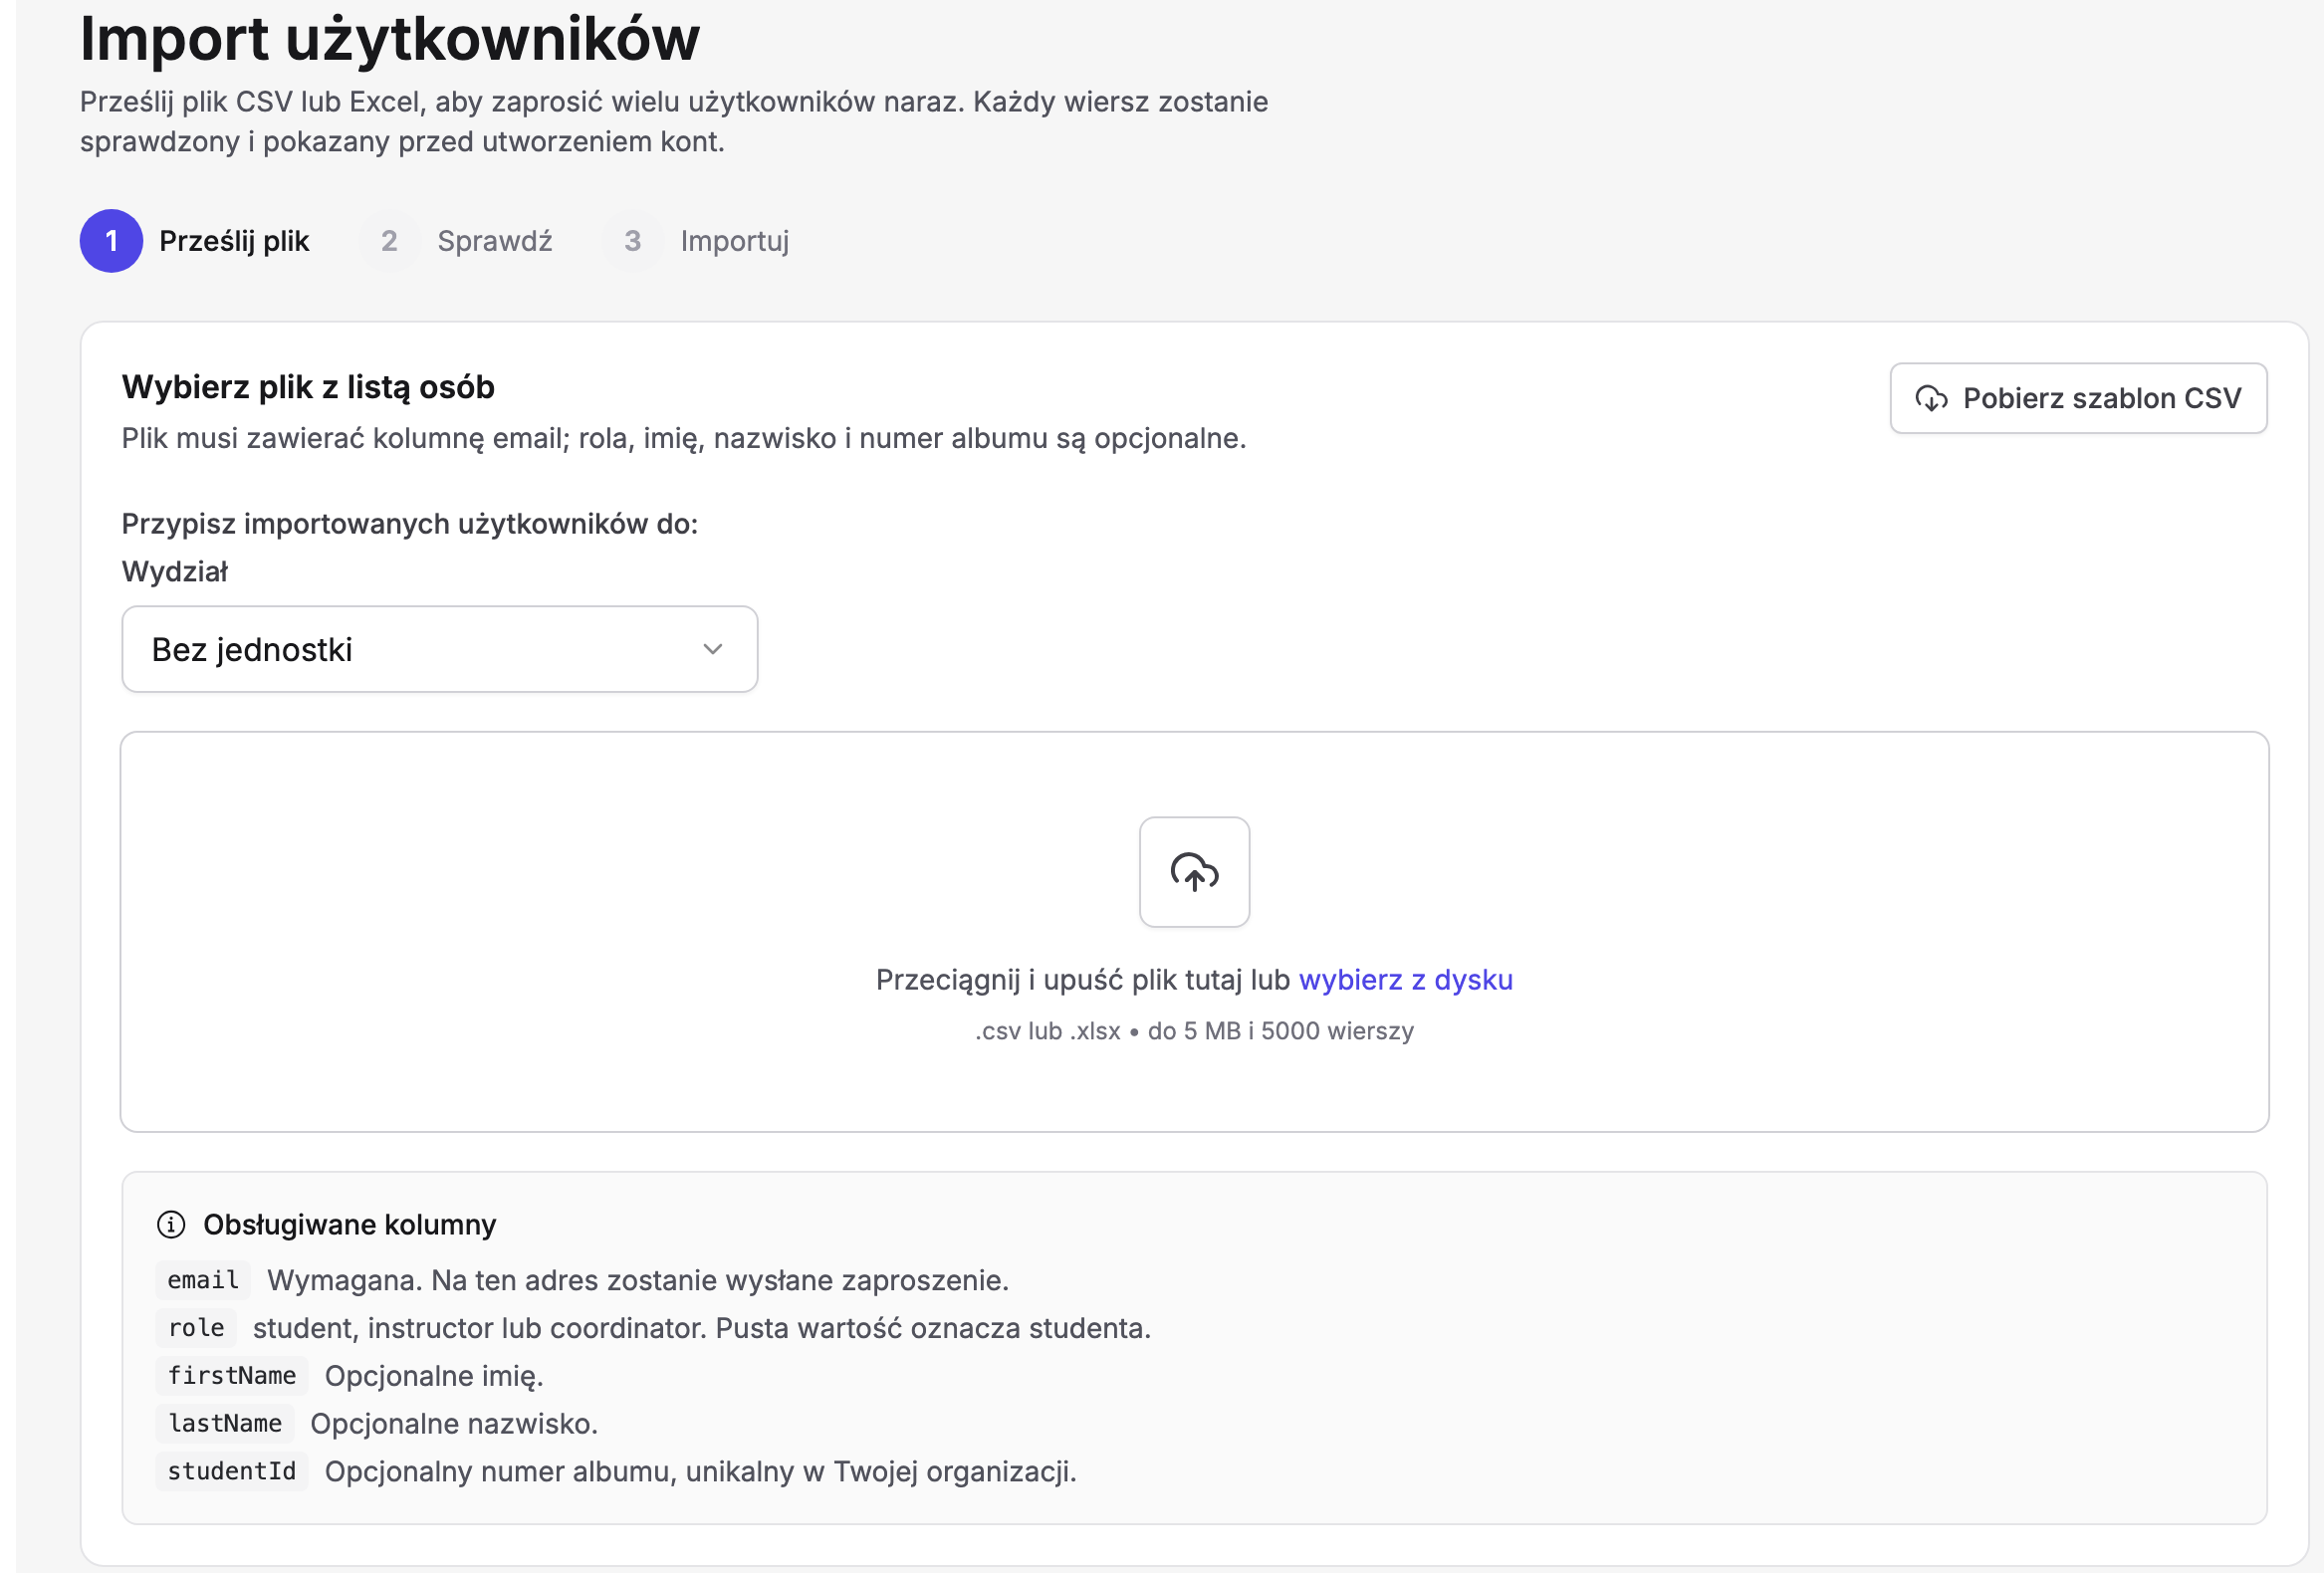The height and width of the screenshot is (1573, 2324).
Task: Click the description Wymagana. Na ten adres zostanie wysłane zaproszenie
Action: coord(638,1280)
